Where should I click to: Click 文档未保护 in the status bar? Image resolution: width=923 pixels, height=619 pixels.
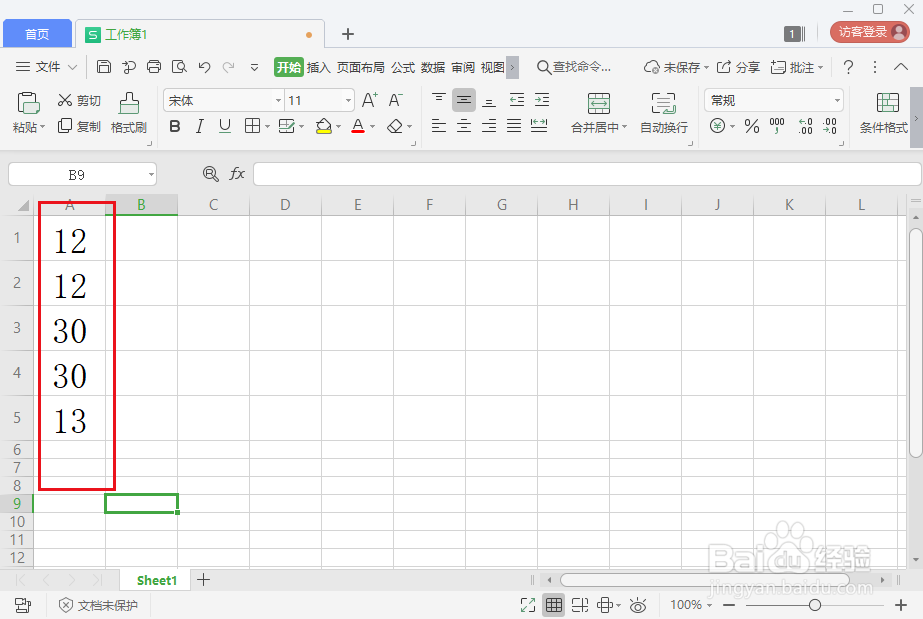coord(98,605)
